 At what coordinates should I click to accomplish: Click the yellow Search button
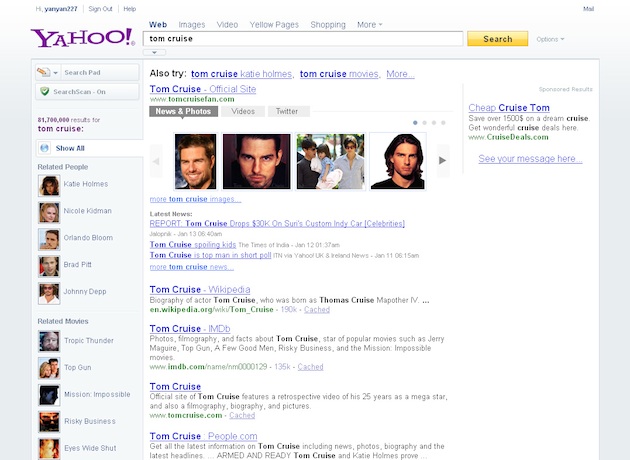497,39
